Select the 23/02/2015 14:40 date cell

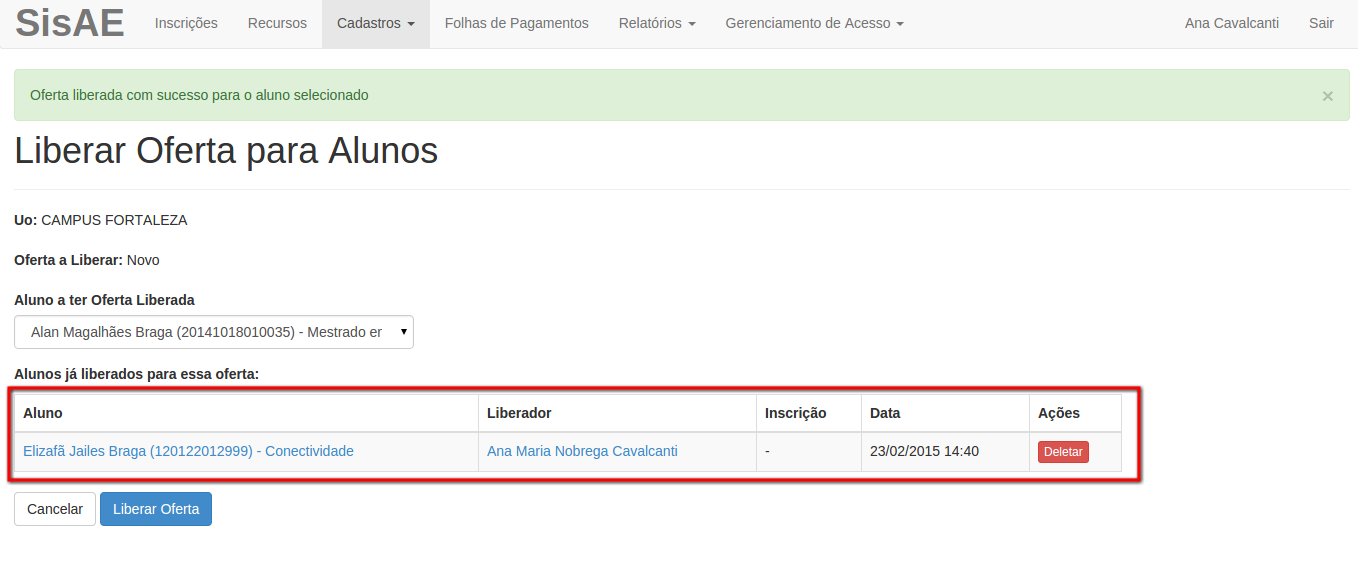[945, 451]
